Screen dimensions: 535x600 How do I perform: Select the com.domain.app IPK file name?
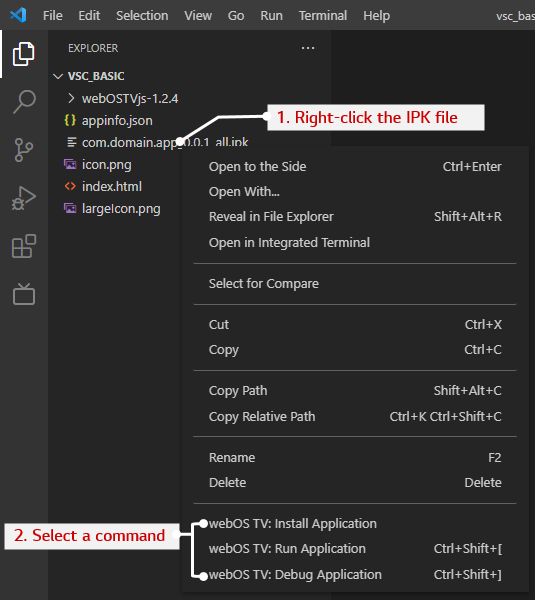[x=165, y=142]
